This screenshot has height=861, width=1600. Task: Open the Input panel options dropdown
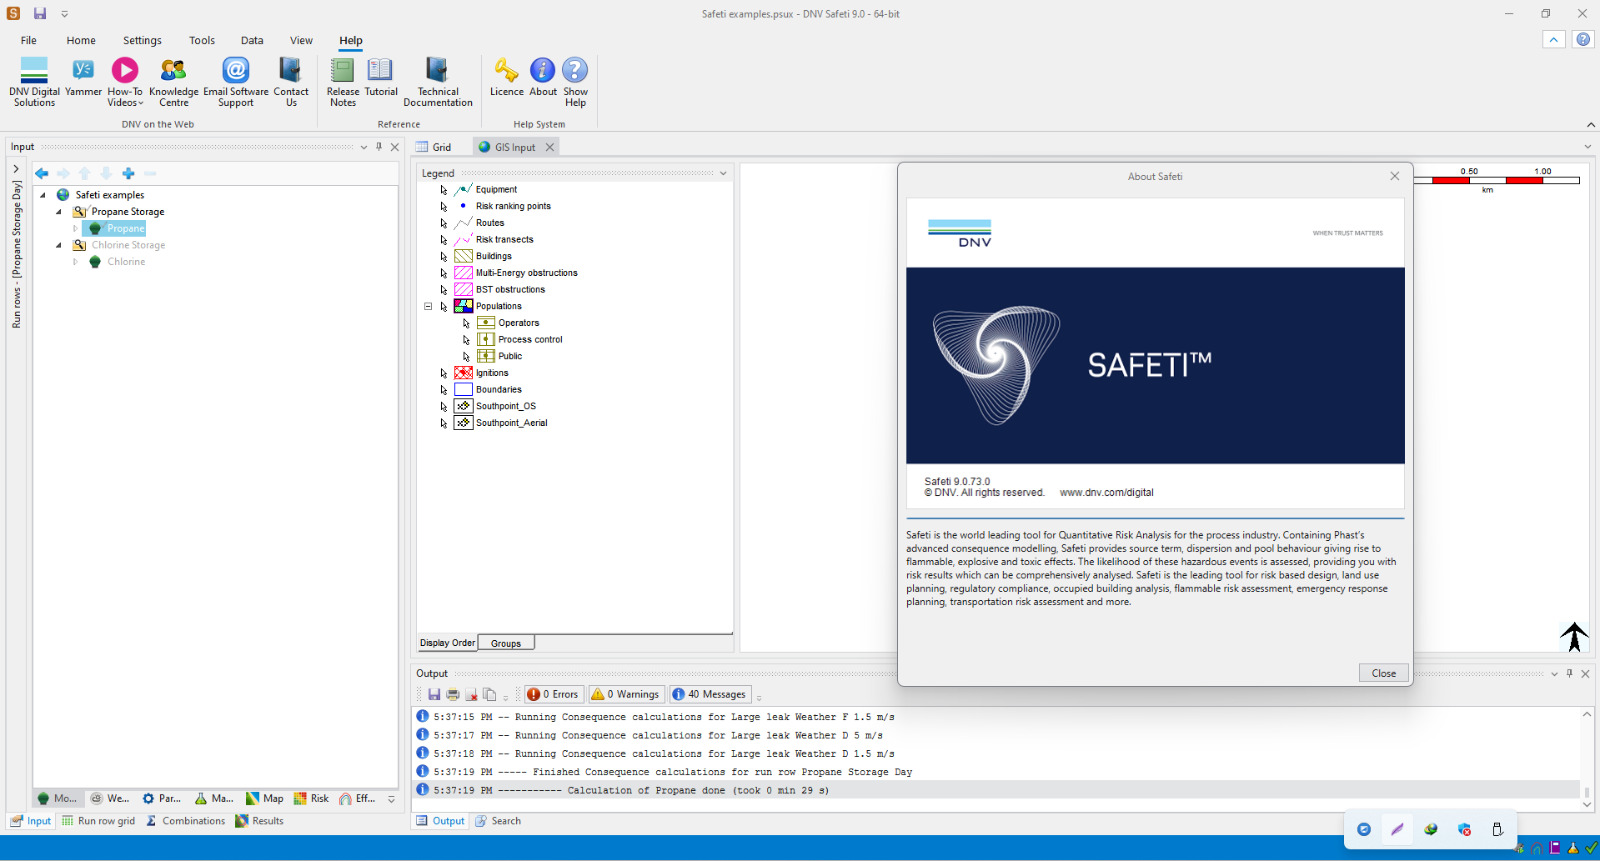coord(364,147)
